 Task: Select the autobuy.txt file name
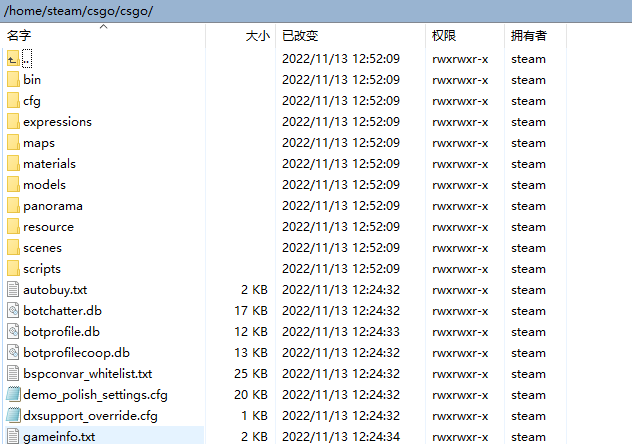(x=55, y=290)
